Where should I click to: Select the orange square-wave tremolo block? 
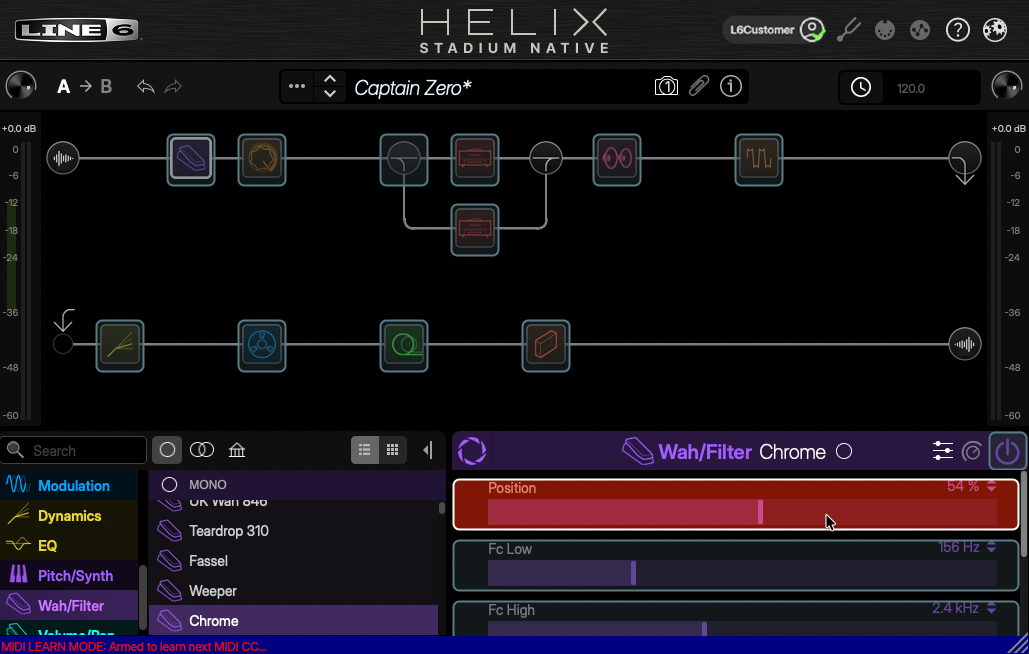click(x=759, y=159)
